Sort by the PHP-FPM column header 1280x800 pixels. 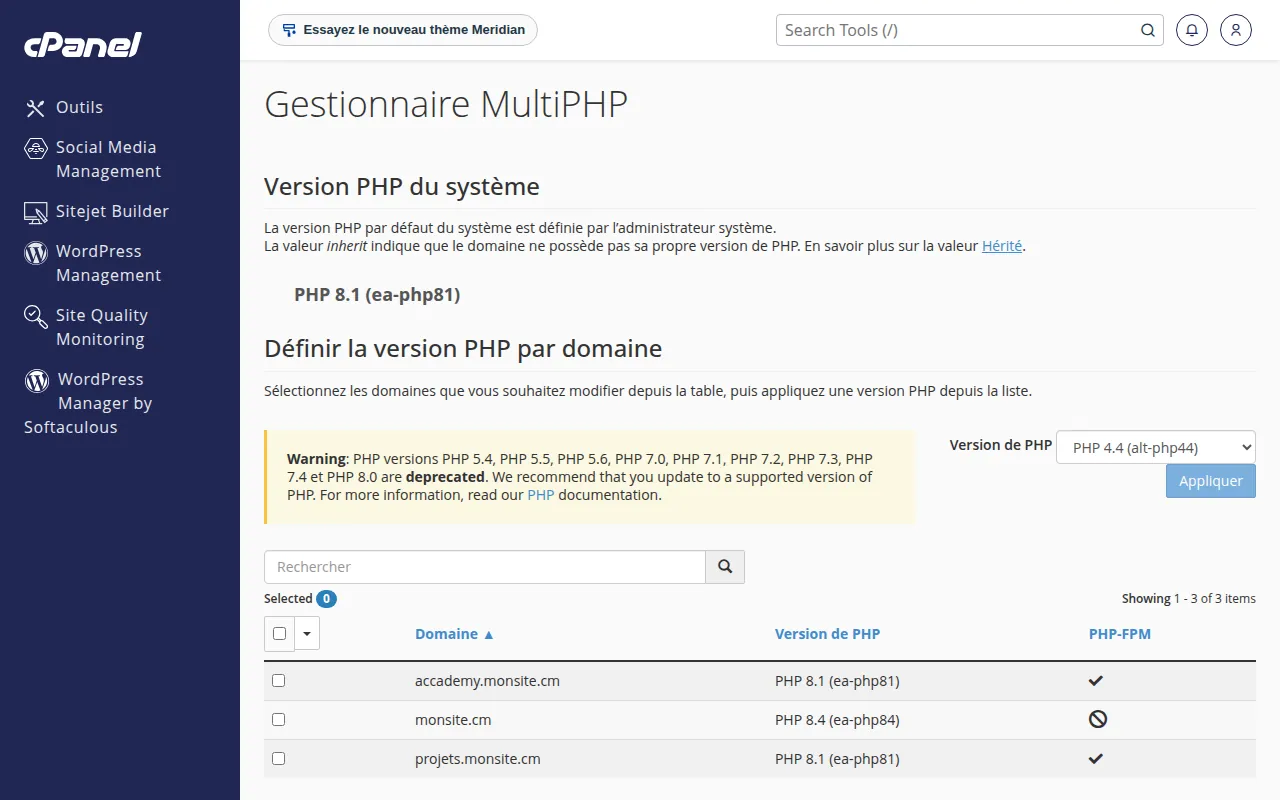point(1120,634)
